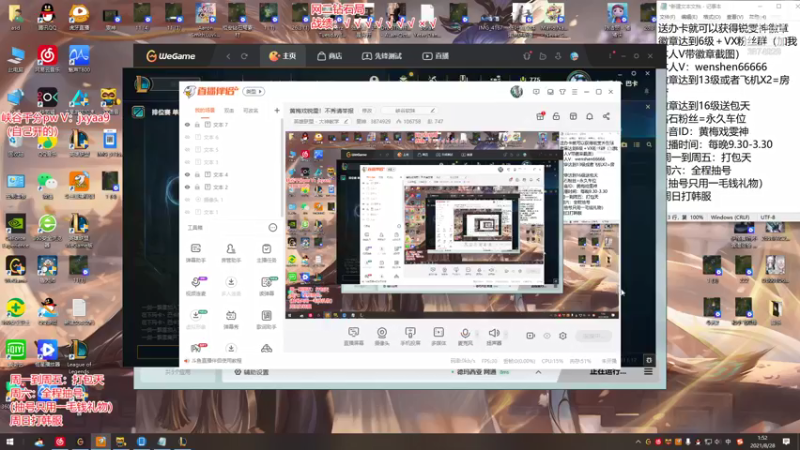Switch to WeGame 商店 tab
Viewport: 800px width, 450px height.
[x=330, y=56]
